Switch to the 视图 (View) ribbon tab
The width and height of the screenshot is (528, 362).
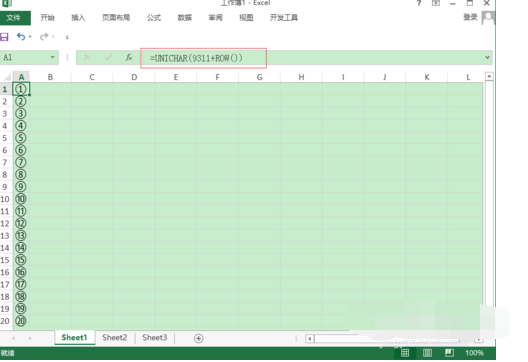click(x=246, y=18)
